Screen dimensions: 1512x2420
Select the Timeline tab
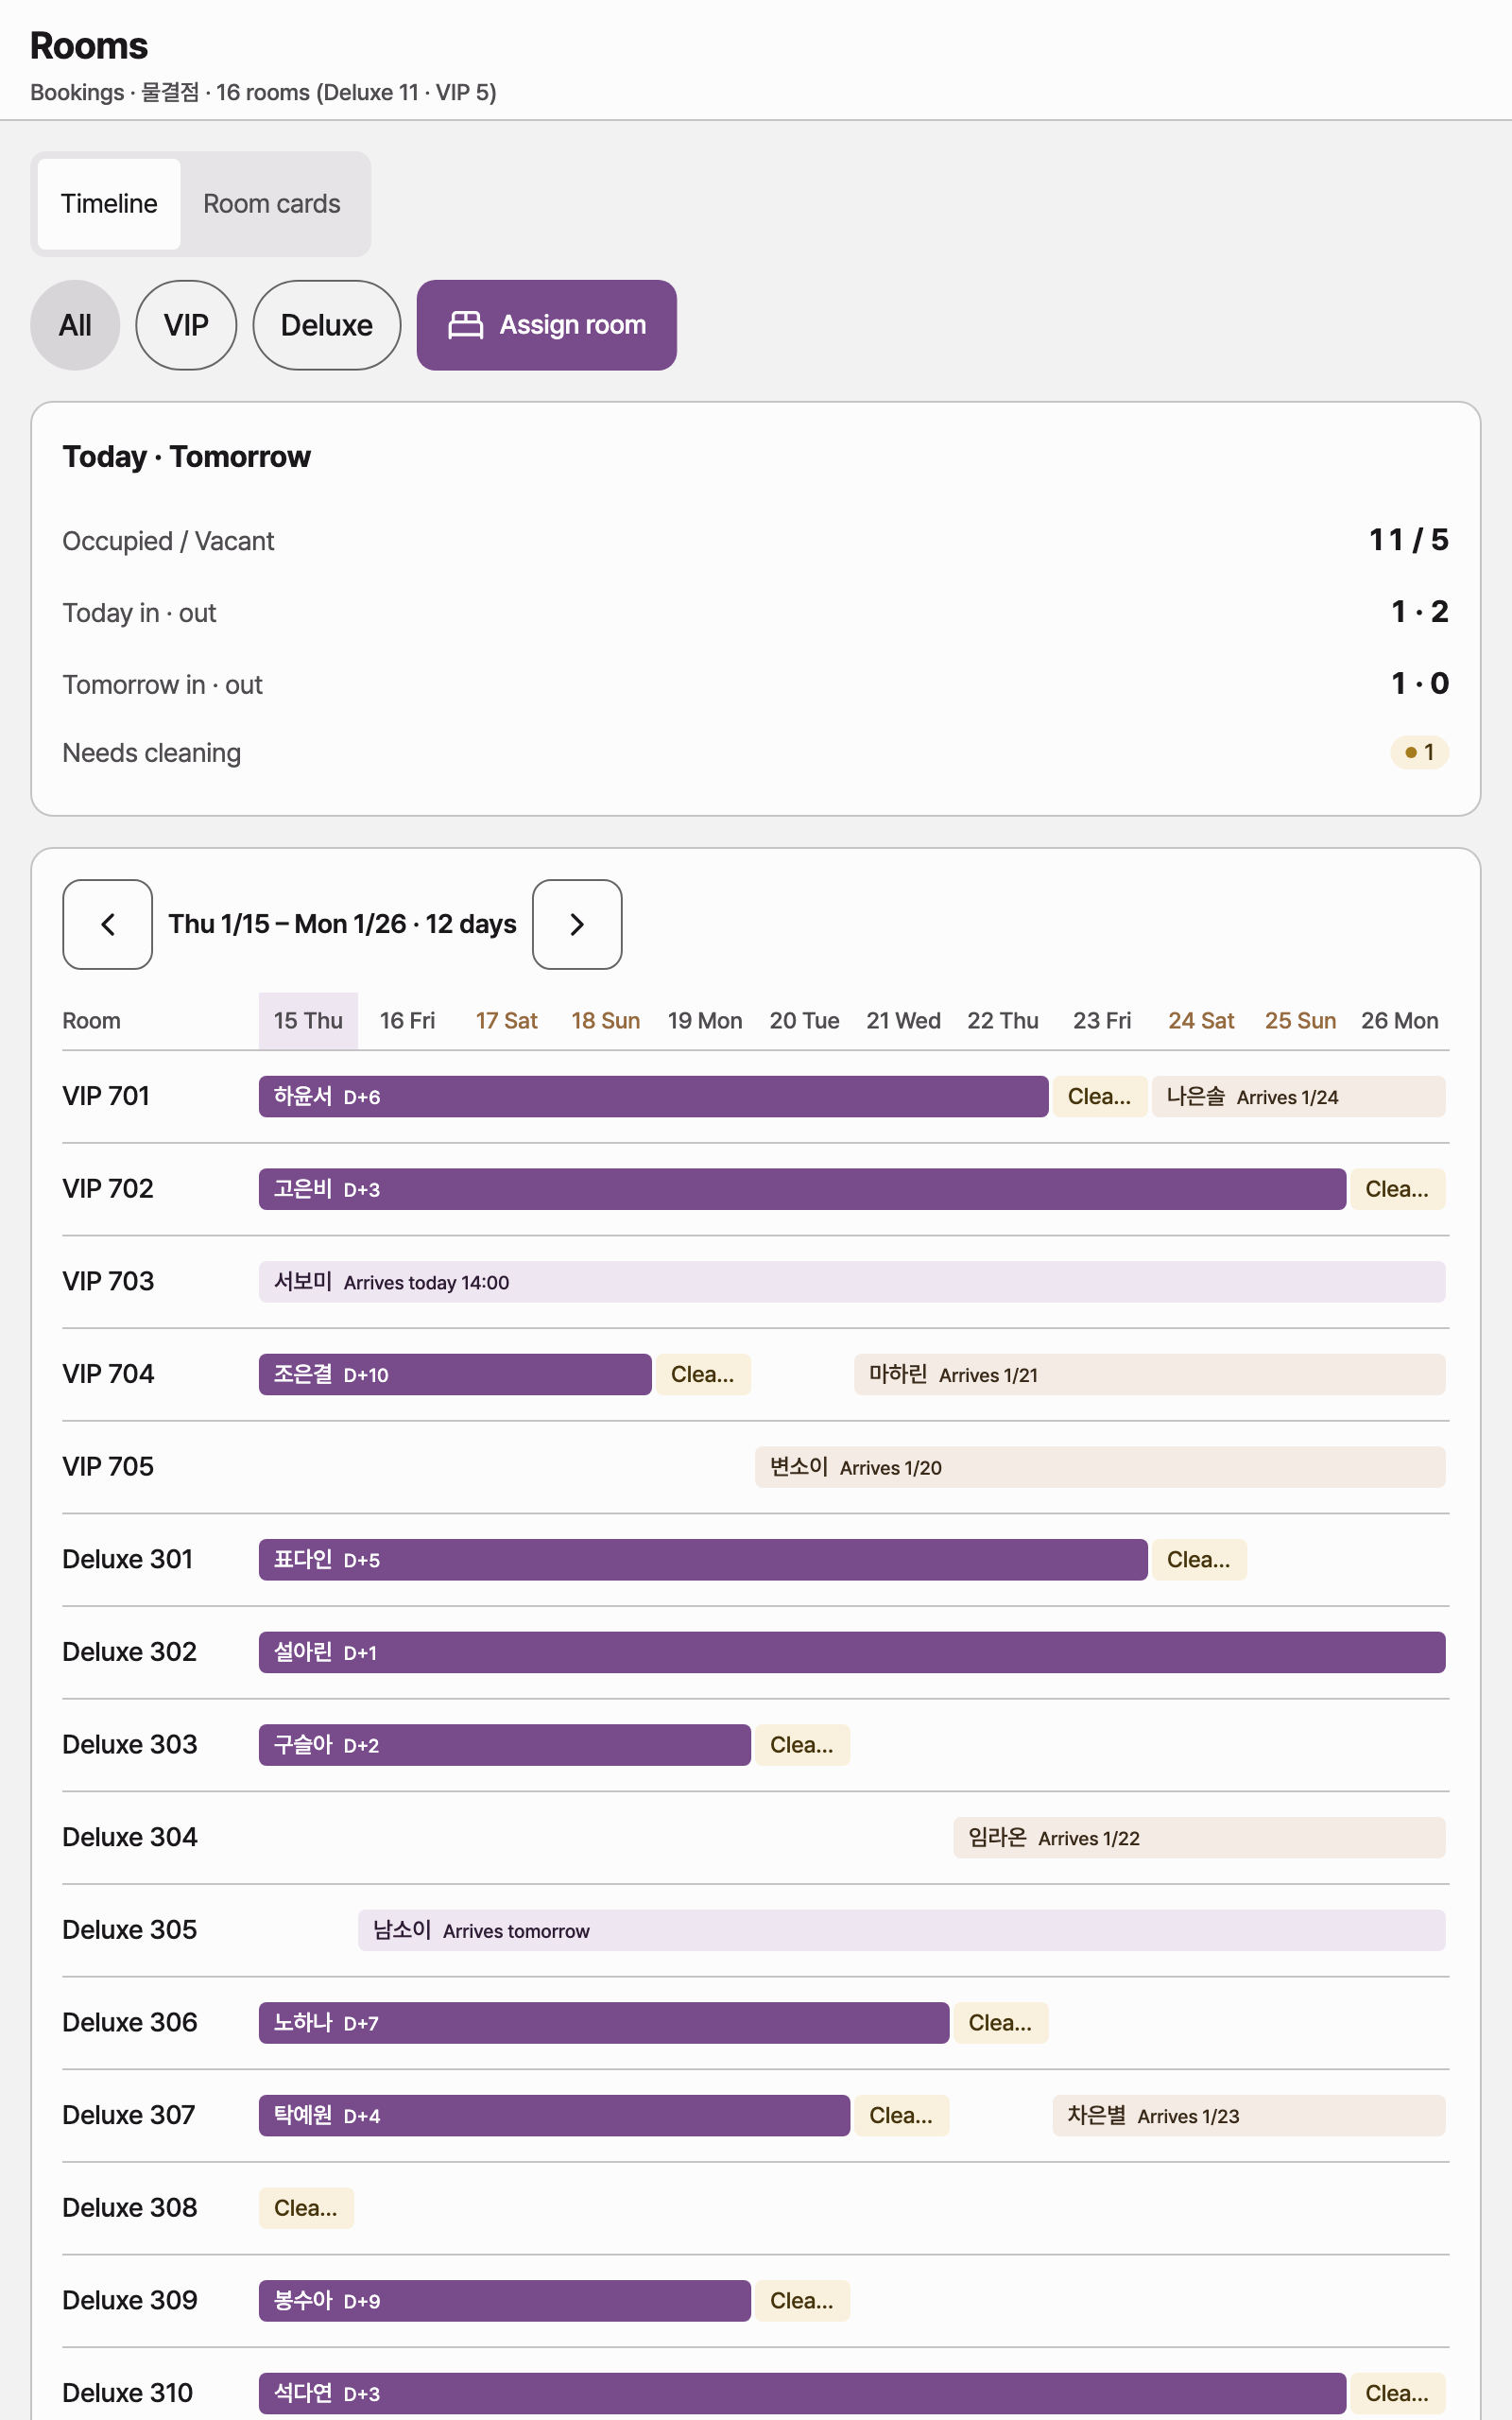[x=109, y=204]
